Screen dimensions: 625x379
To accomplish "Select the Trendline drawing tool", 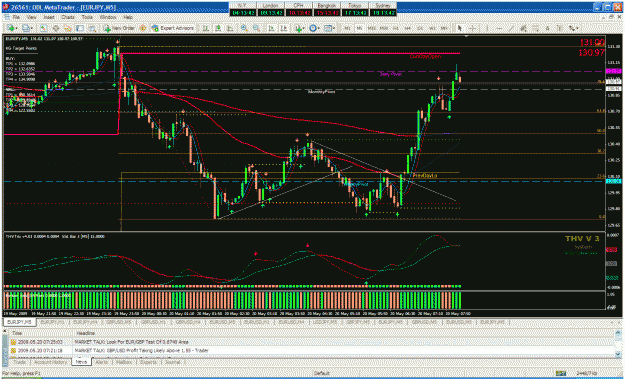I will pos(511,28).
